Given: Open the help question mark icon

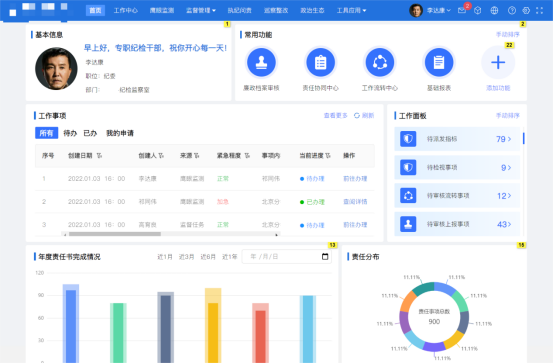Looking at the screenshot, I should click(512, 11).
